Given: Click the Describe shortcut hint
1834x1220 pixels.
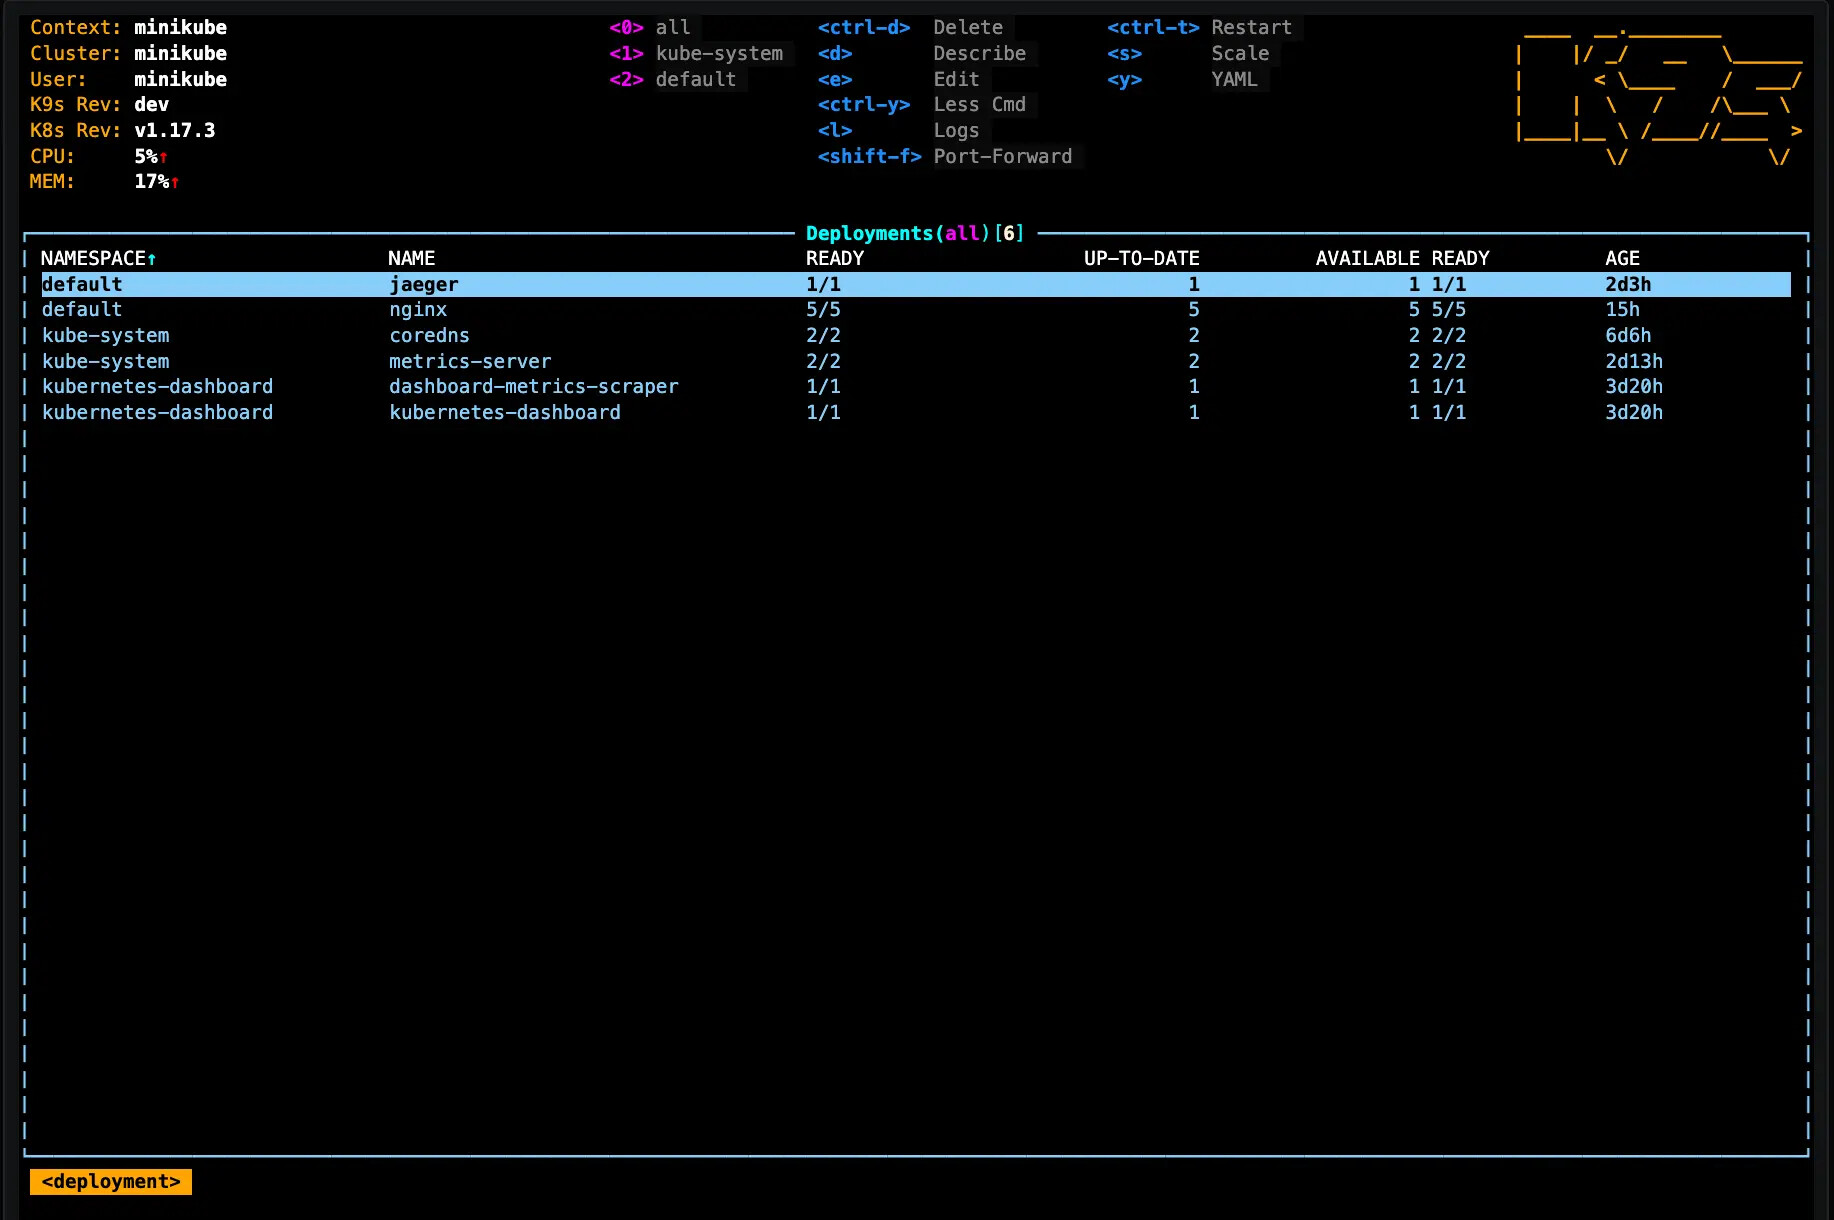Looking at the screenshot, I should pyautogui.click(x=979, y=54).
